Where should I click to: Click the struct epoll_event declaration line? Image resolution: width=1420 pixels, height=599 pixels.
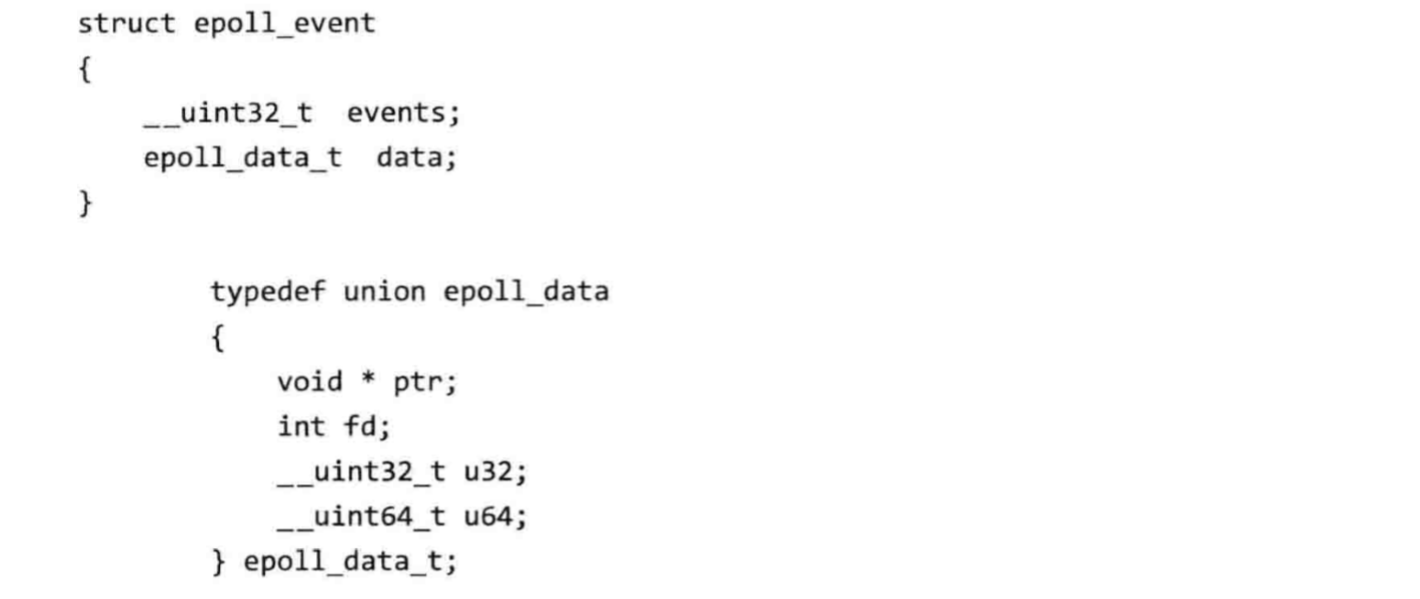coord(227,24)
